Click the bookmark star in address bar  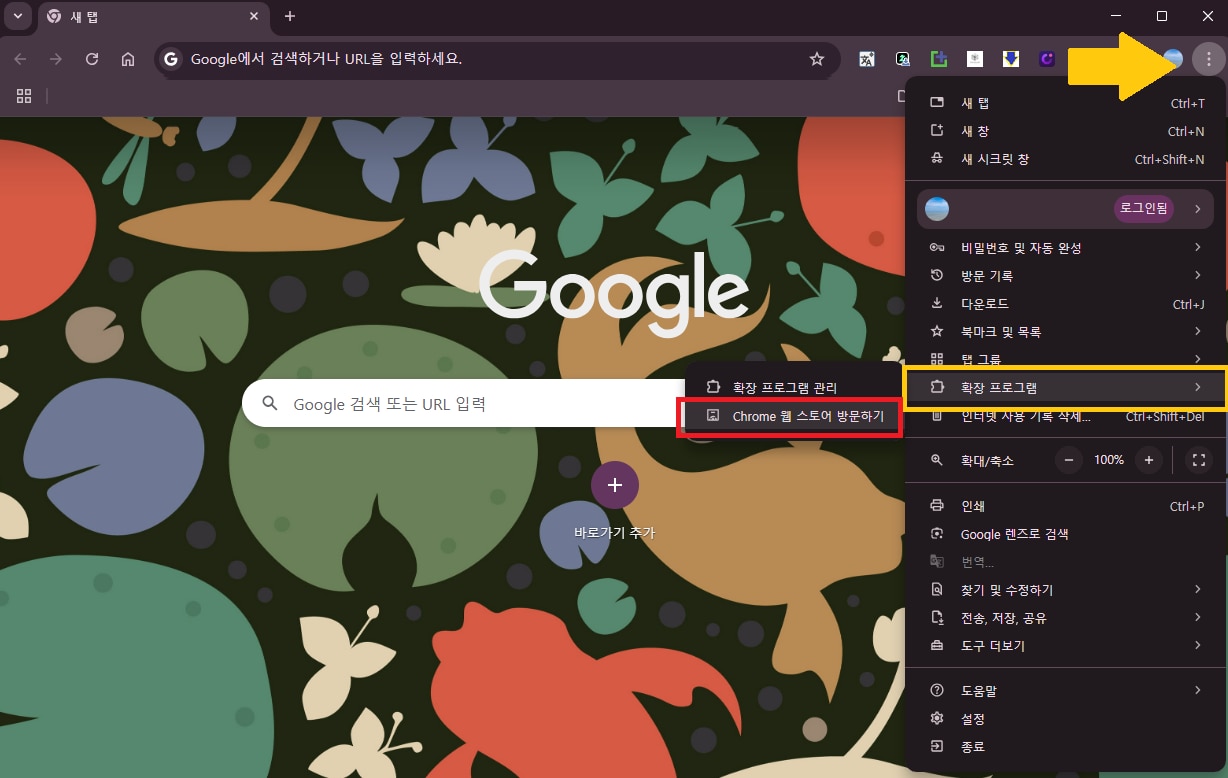point(817,59)
